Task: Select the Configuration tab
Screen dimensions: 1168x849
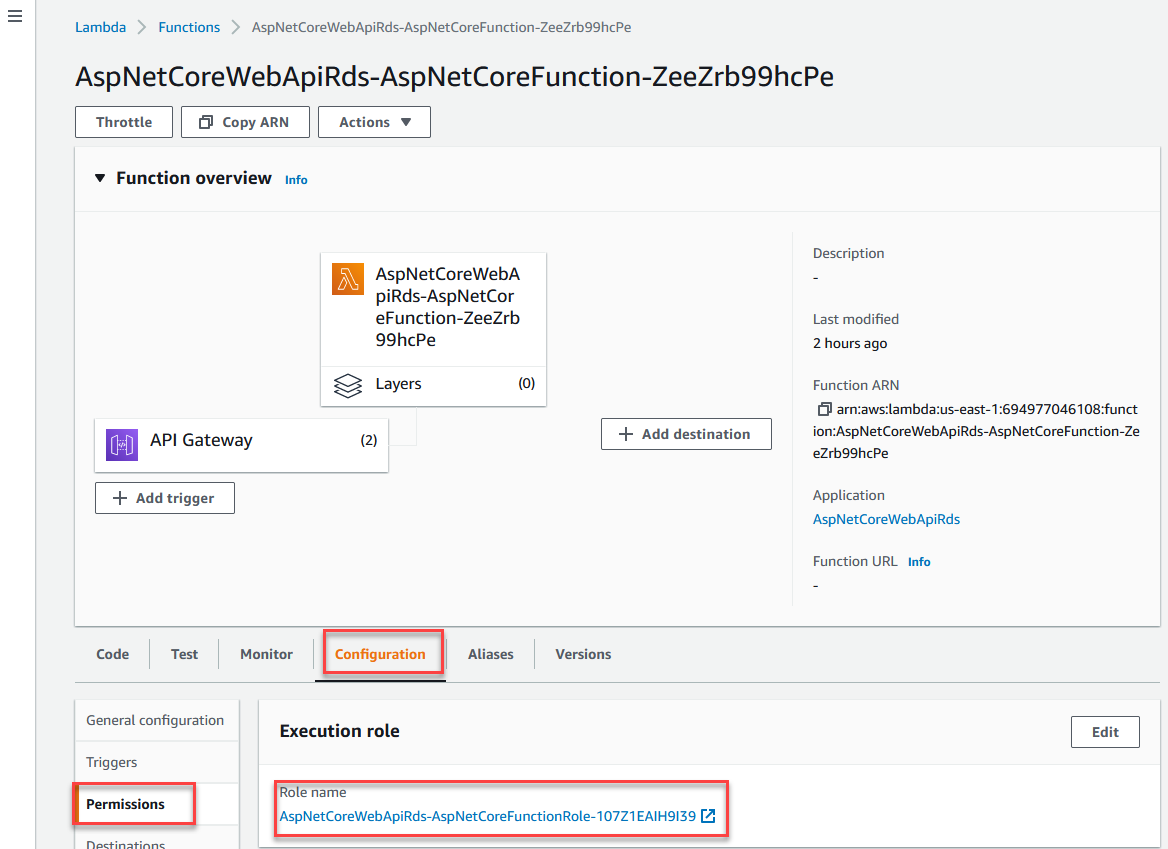Action: (380, 654)
